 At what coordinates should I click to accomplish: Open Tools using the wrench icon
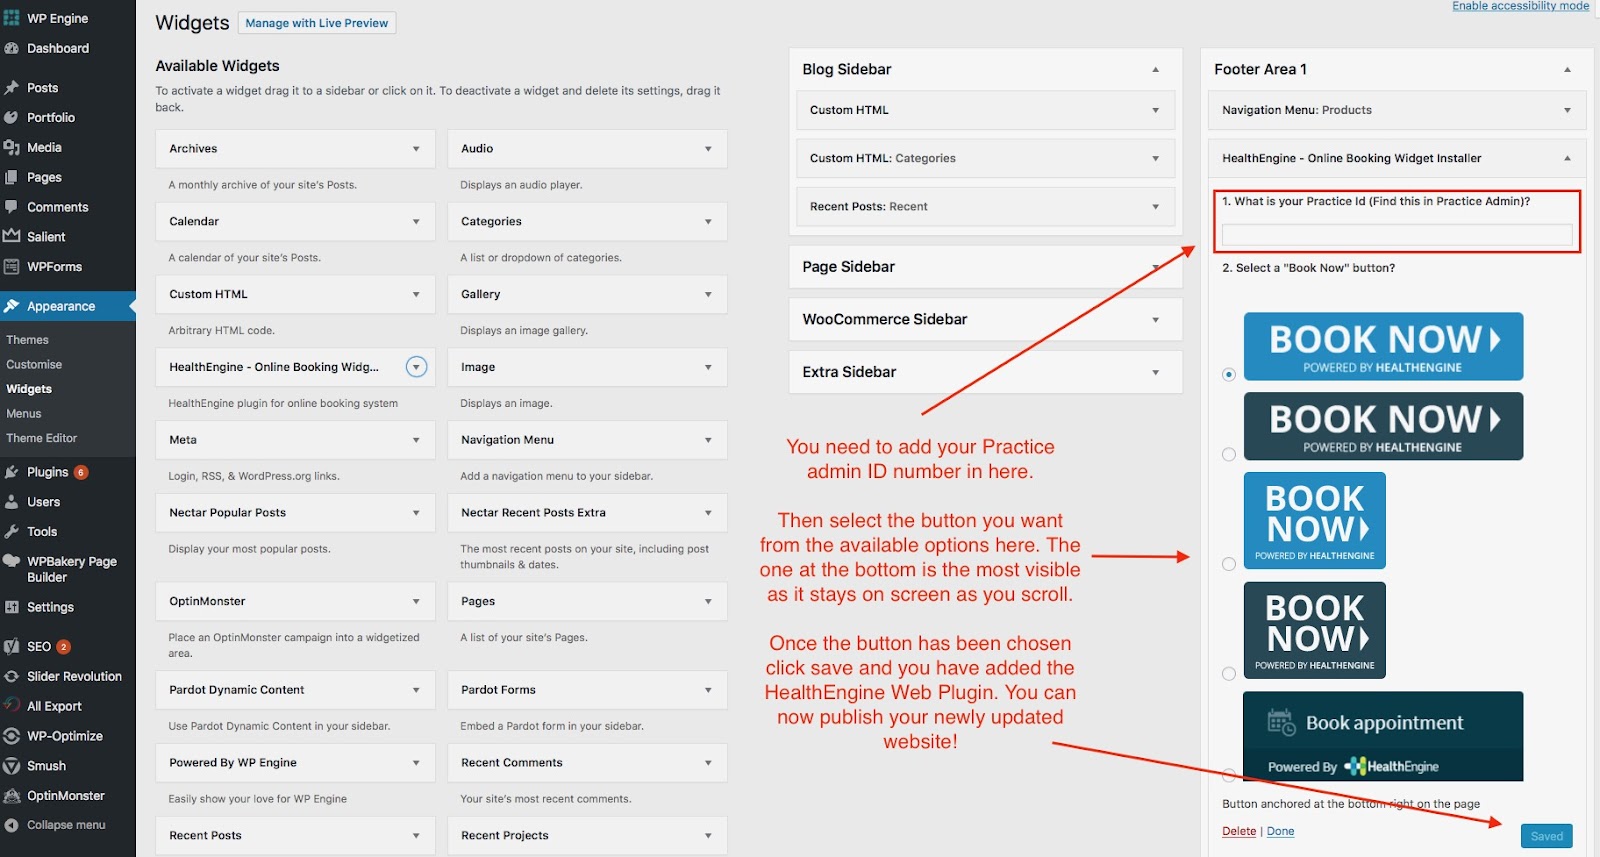pos(12,532)
